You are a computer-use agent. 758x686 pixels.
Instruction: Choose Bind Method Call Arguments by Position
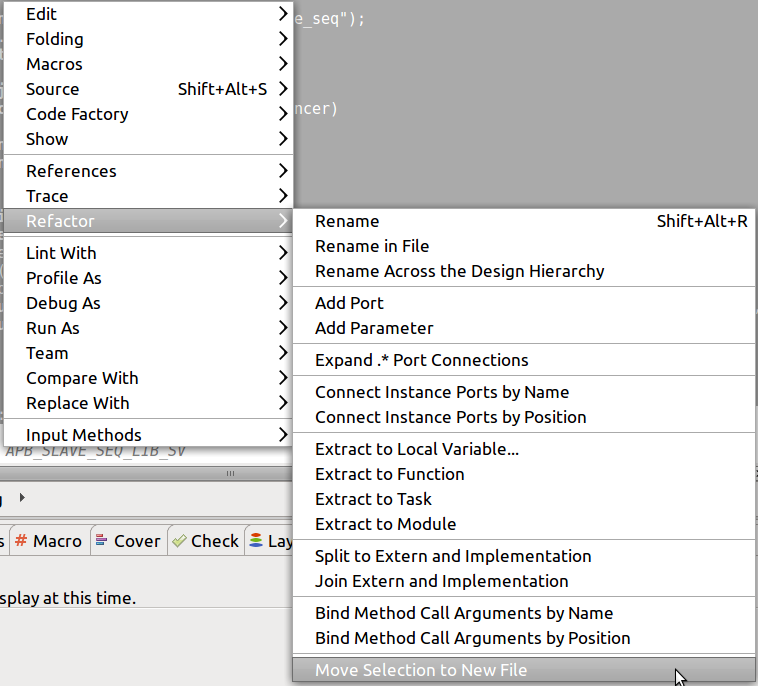click(x=472, y=638)
